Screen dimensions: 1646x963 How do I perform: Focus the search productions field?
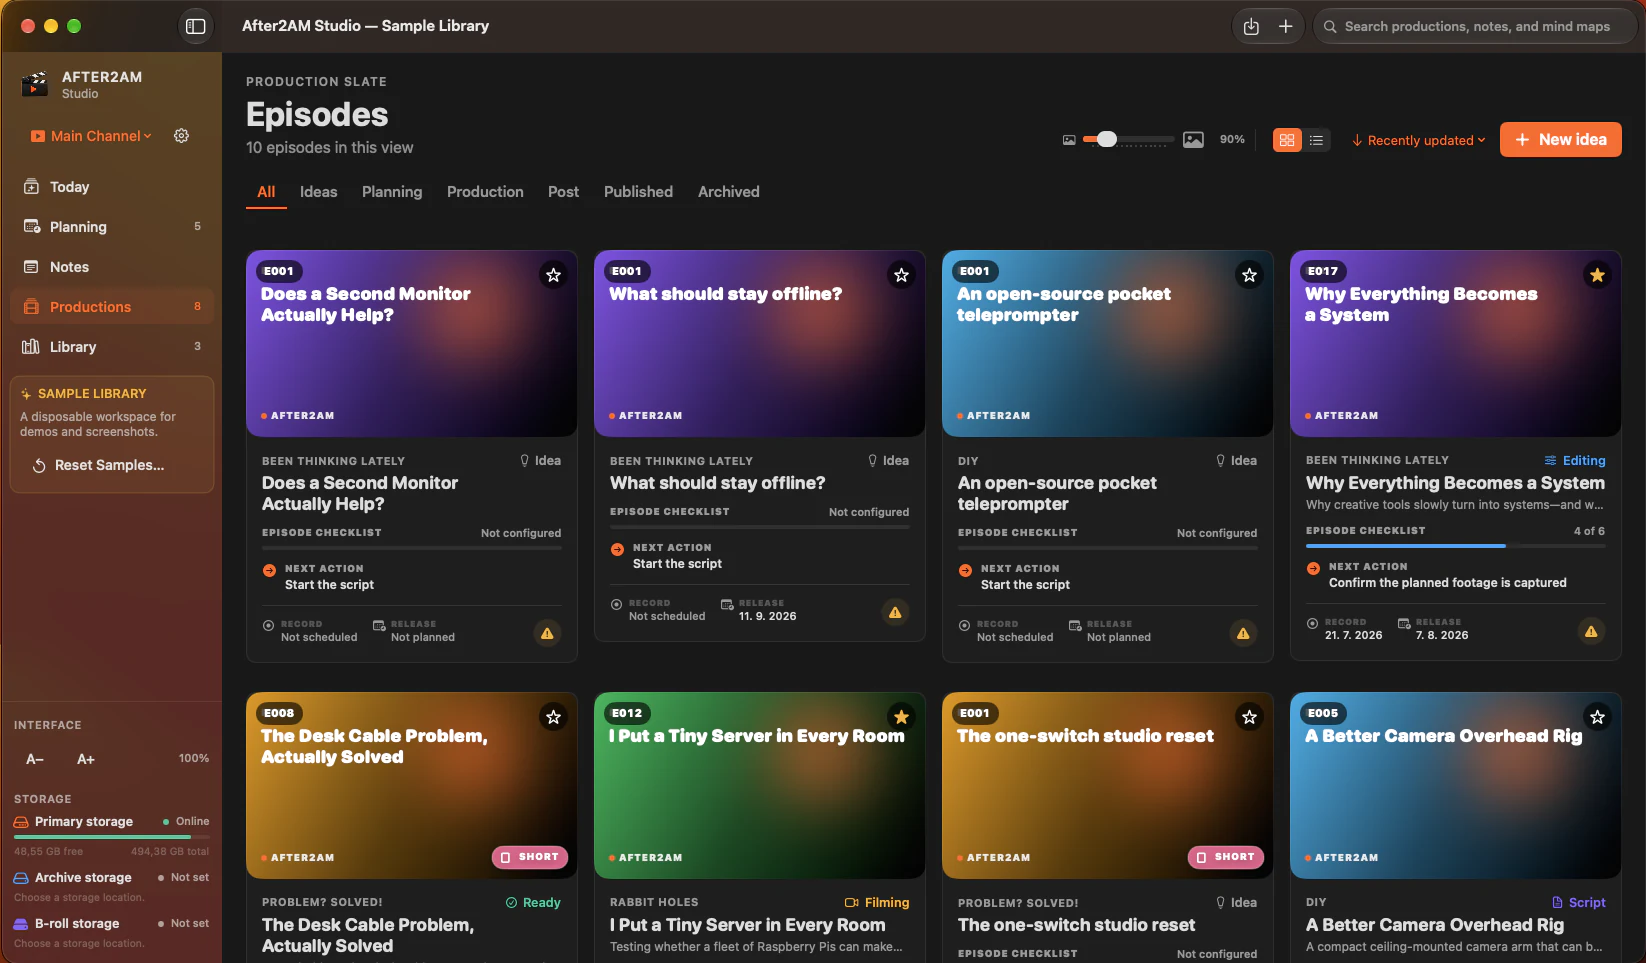(x=1475, y=27)
